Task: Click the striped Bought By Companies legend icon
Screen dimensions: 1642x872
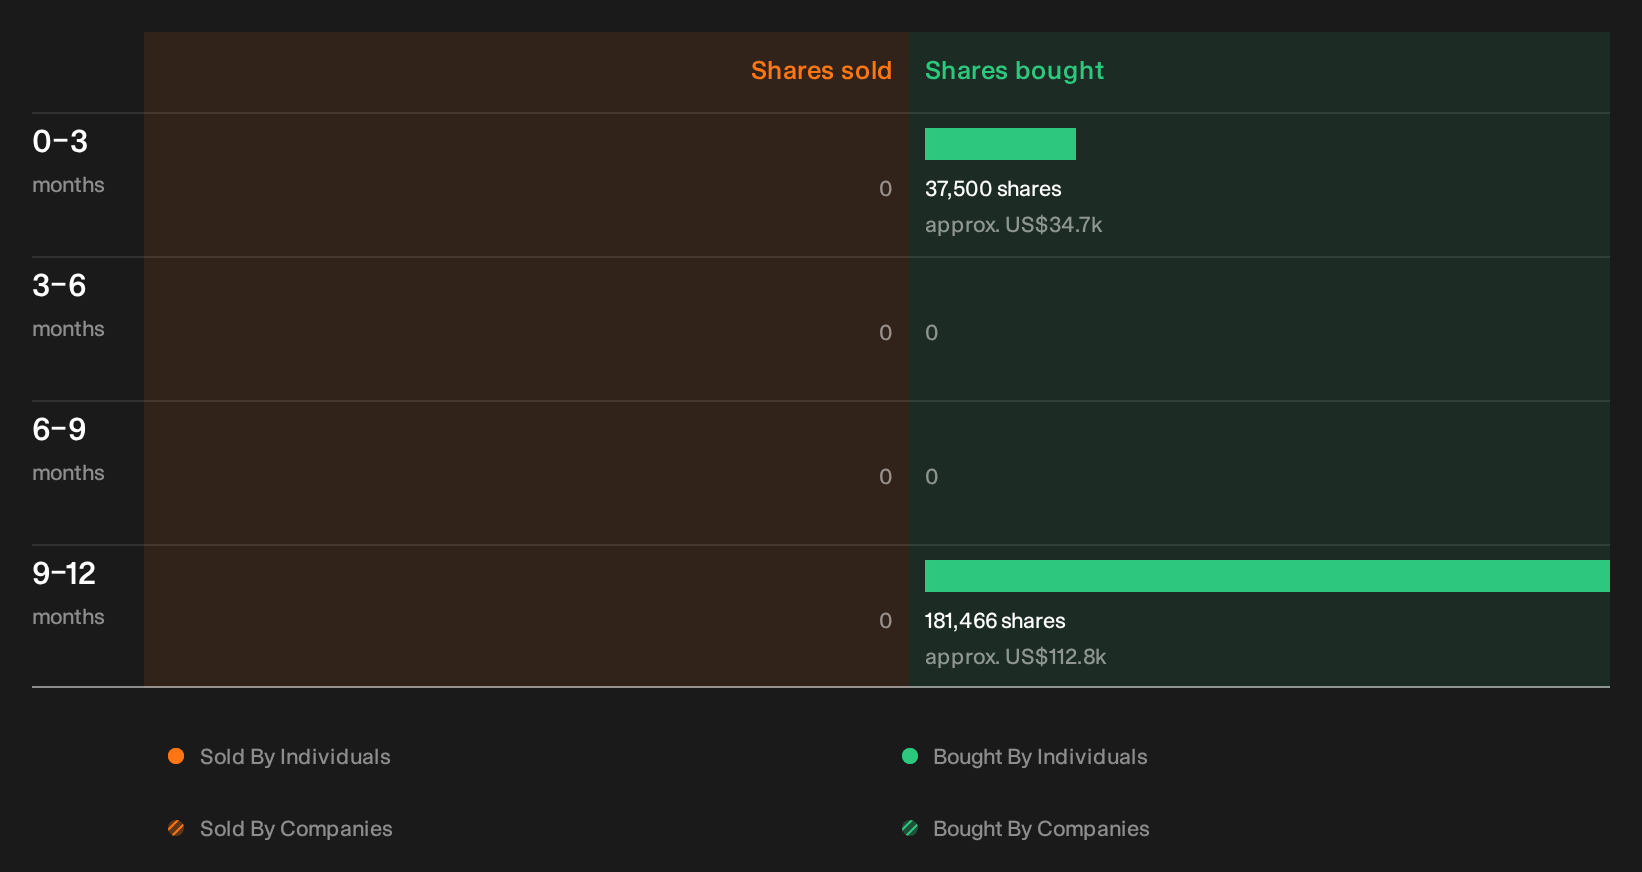Action: pos(910,828)
